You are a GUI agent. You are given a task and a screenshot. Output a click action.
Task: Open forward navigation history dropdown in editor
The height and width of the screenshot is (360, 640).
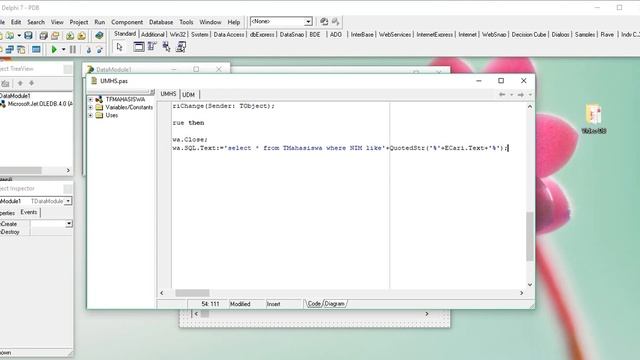pyautogui.click(x=530, y=95)
